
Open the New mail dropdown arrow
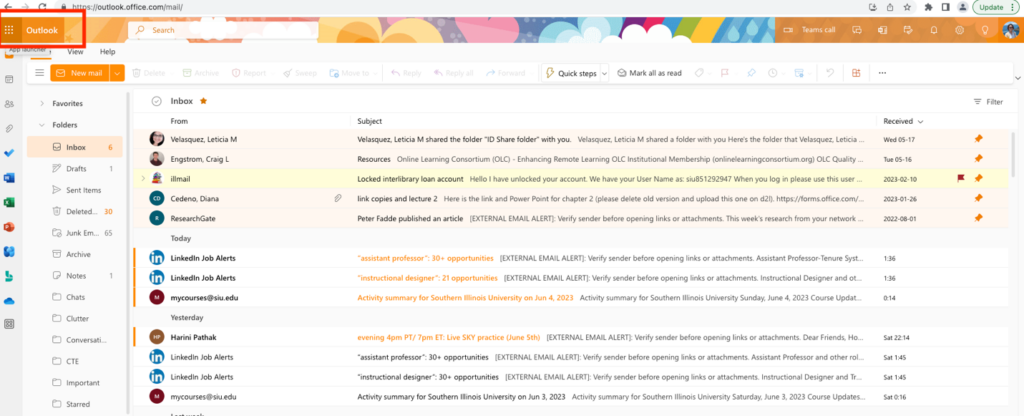(x=117, y=73)
